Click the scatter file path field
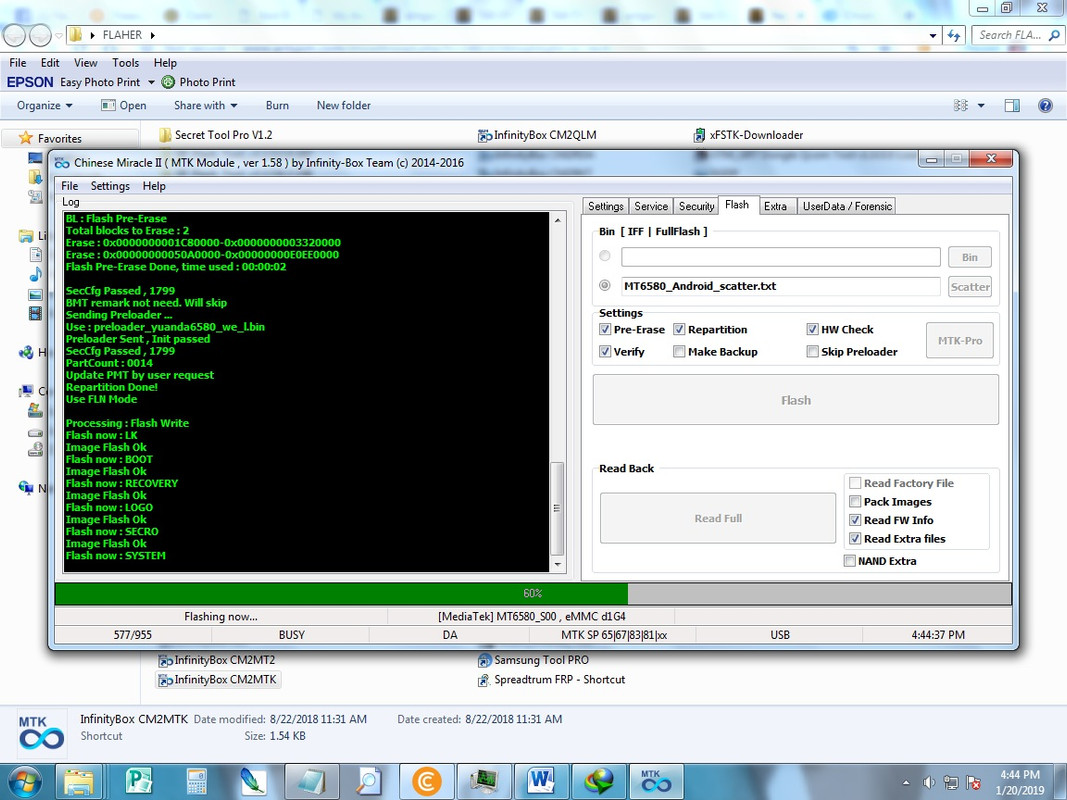This screenshot has height=800, width=1067. click(x=781, y=286)
